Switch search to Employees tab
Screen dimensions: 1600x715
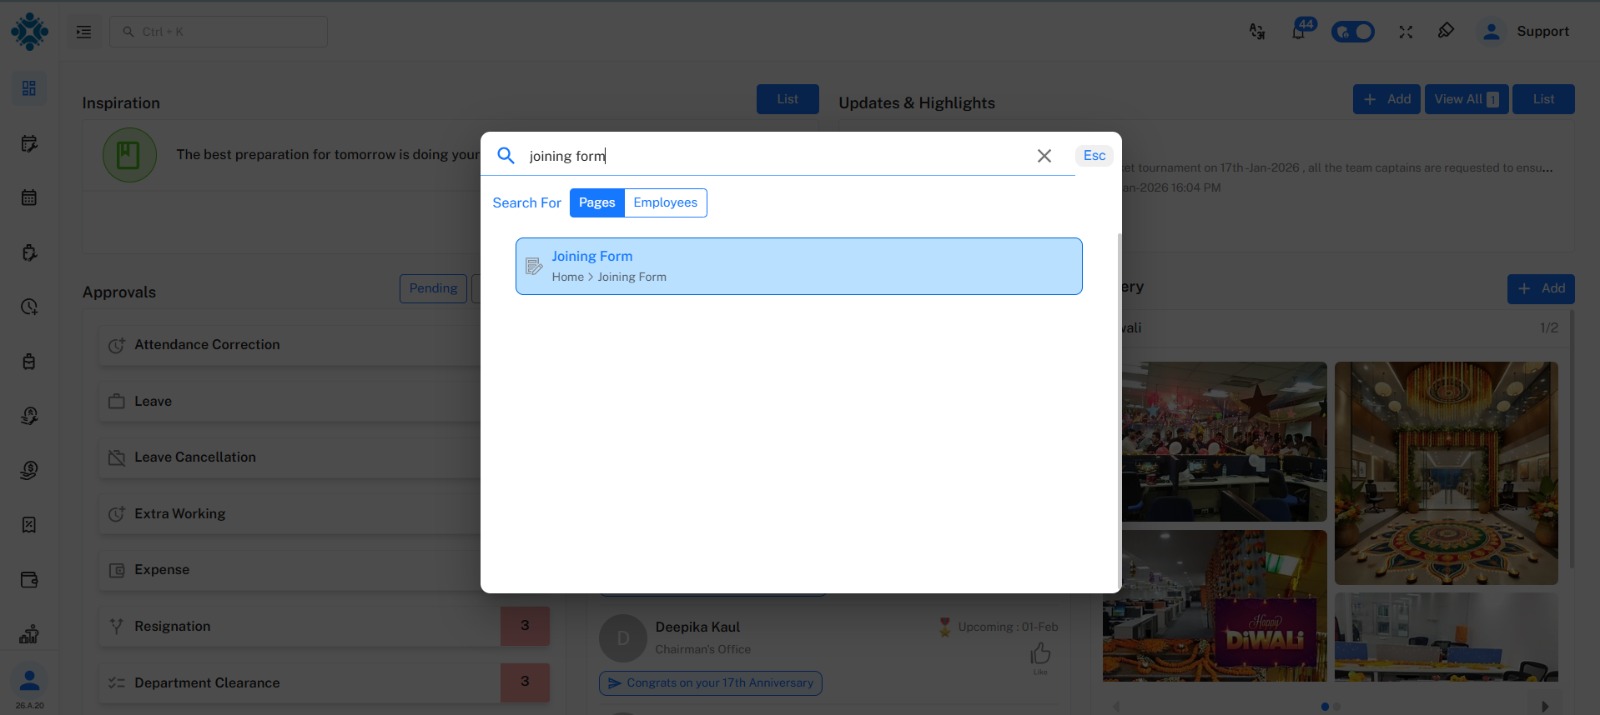pos(665,203)
